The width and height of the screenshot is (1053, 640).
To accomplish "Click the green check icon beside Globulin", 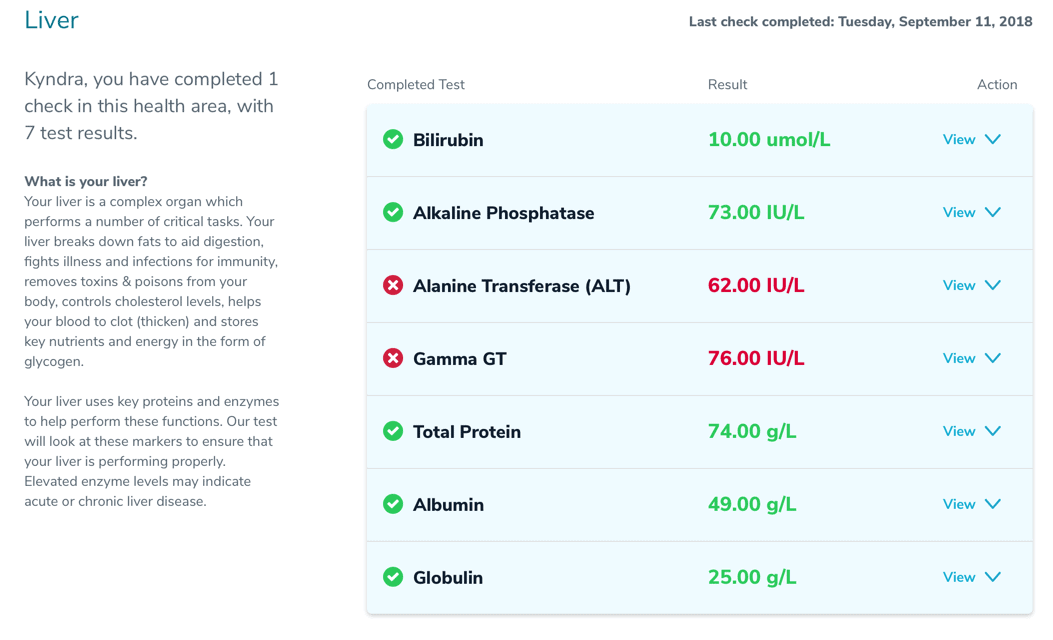I will pyautogui.click(x=393, y=577).
